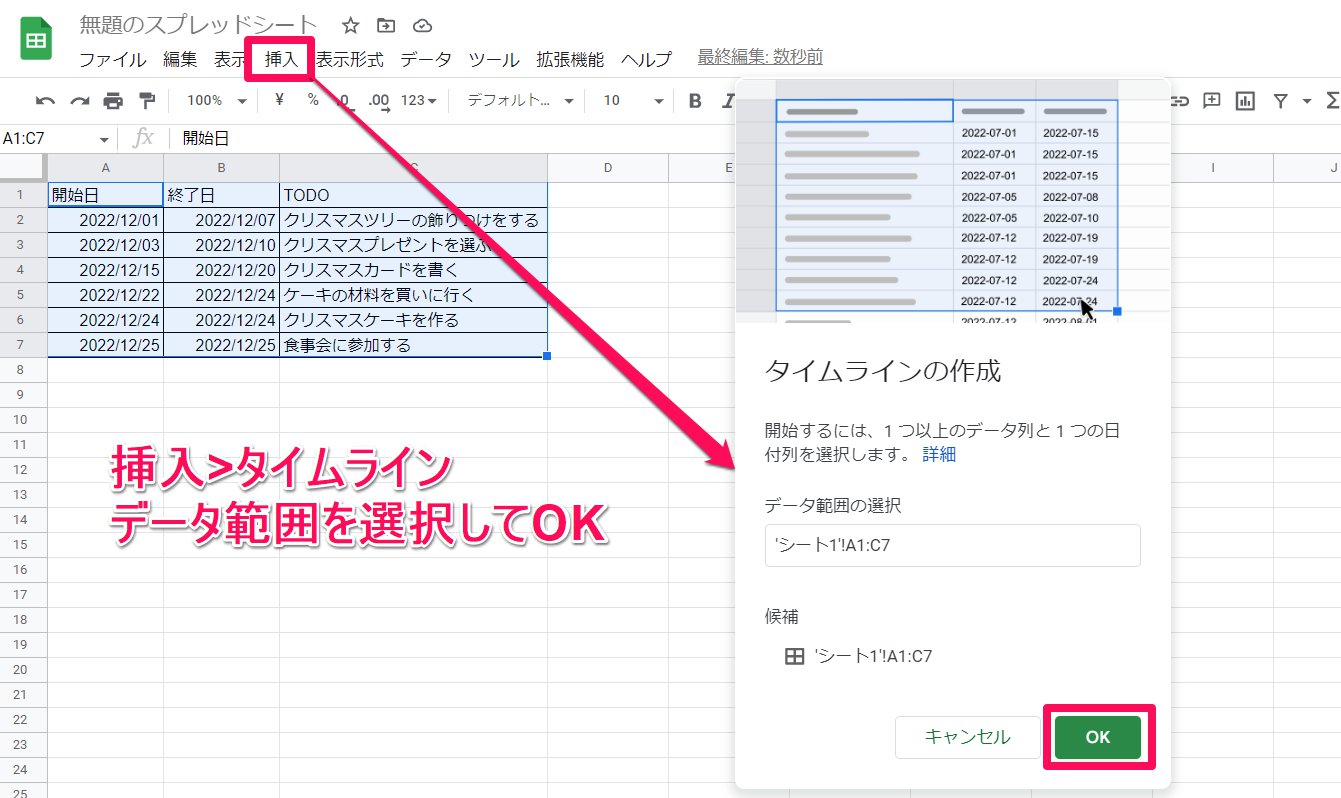Click the table icon beside the suggested range
This screenshot has width=1341, height=798.
[x=794, y=657]
